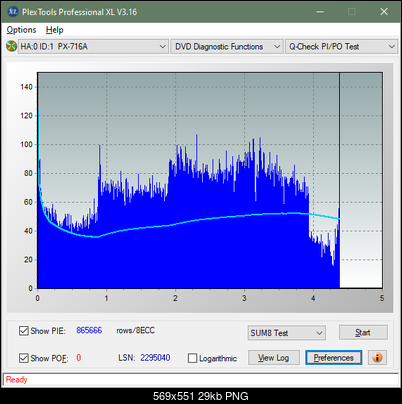Click the POF count value 0
The image size is (402, 404).
(x=79, y=358)
